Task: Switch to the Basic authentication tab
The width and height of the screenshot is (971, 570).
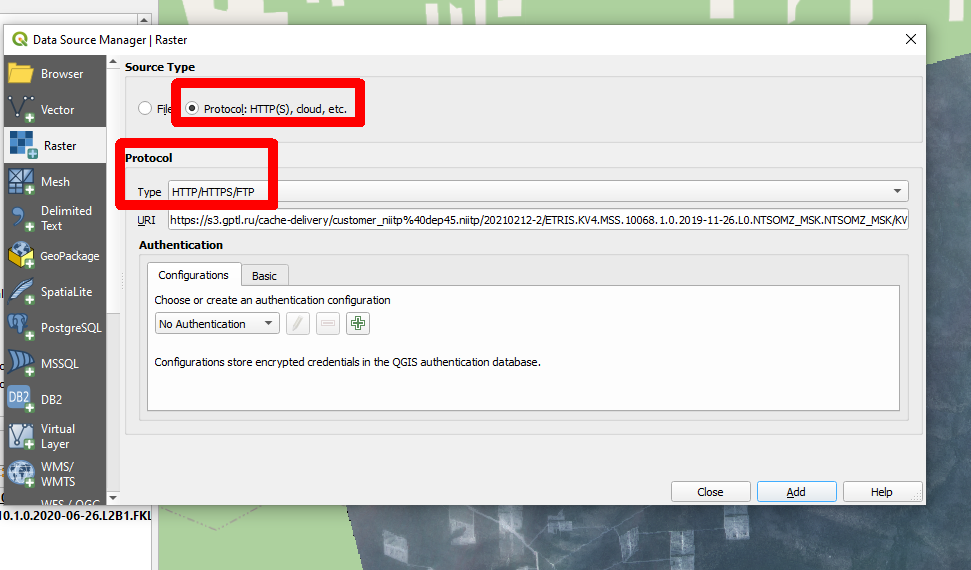Action: pos(264,276)
